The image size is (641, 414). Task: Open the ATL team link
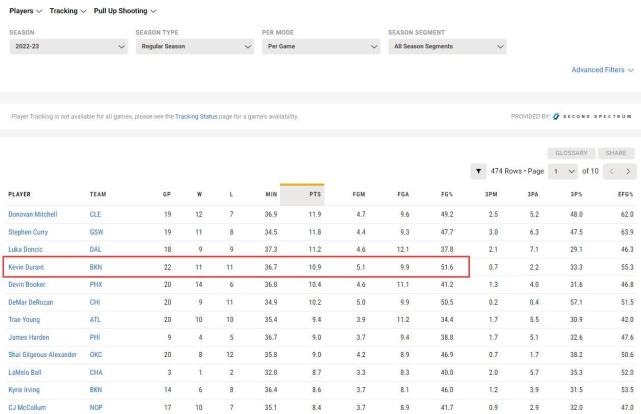point(95,320)
